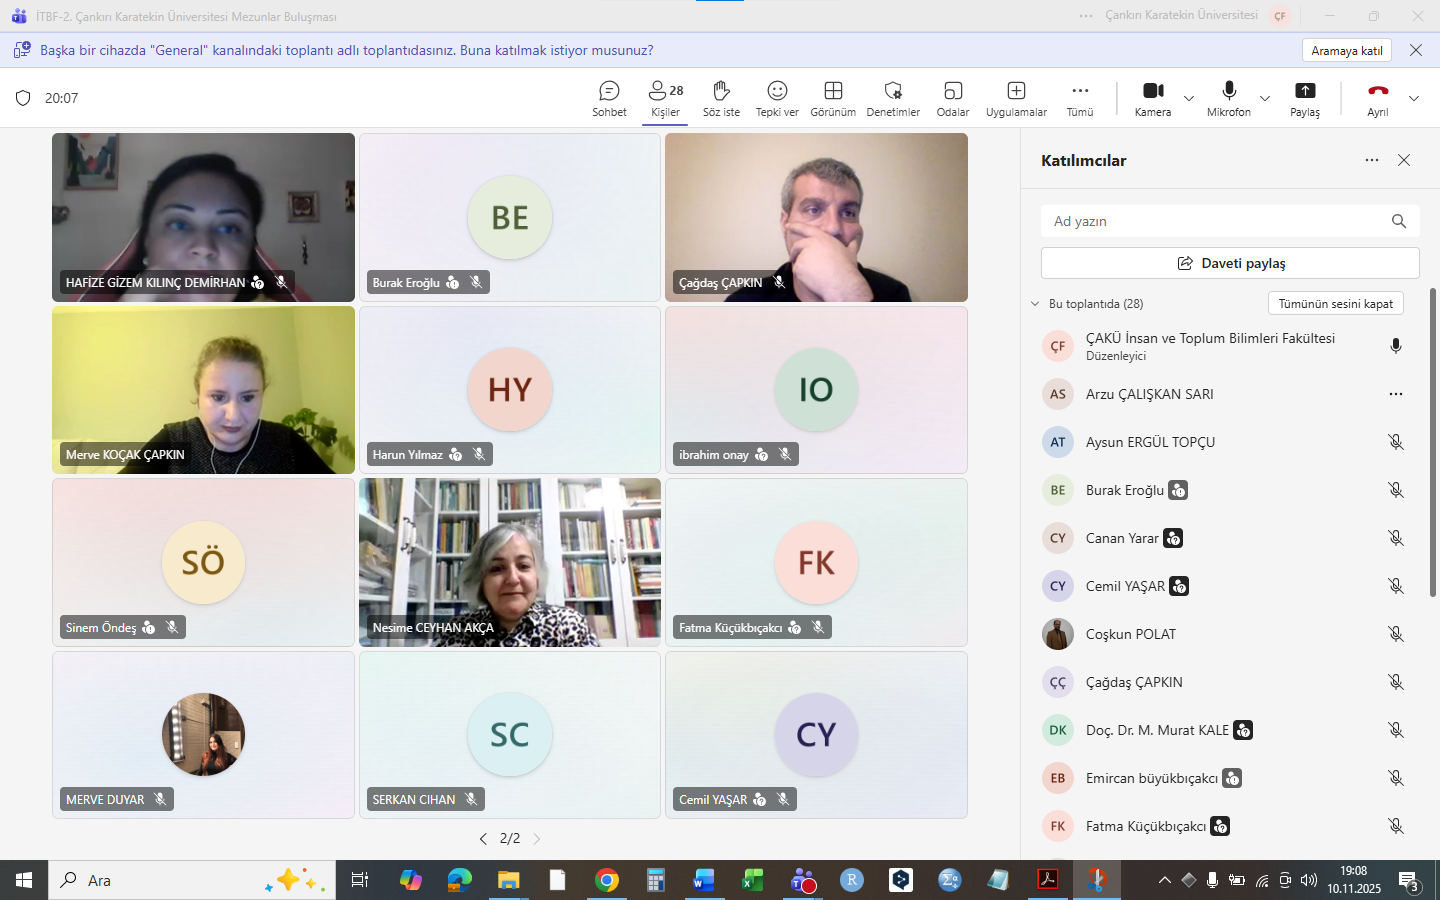Viewport: 1440px width, 900px height.
Task: Open the Kişiler participants tab
Action: point(665,98)
